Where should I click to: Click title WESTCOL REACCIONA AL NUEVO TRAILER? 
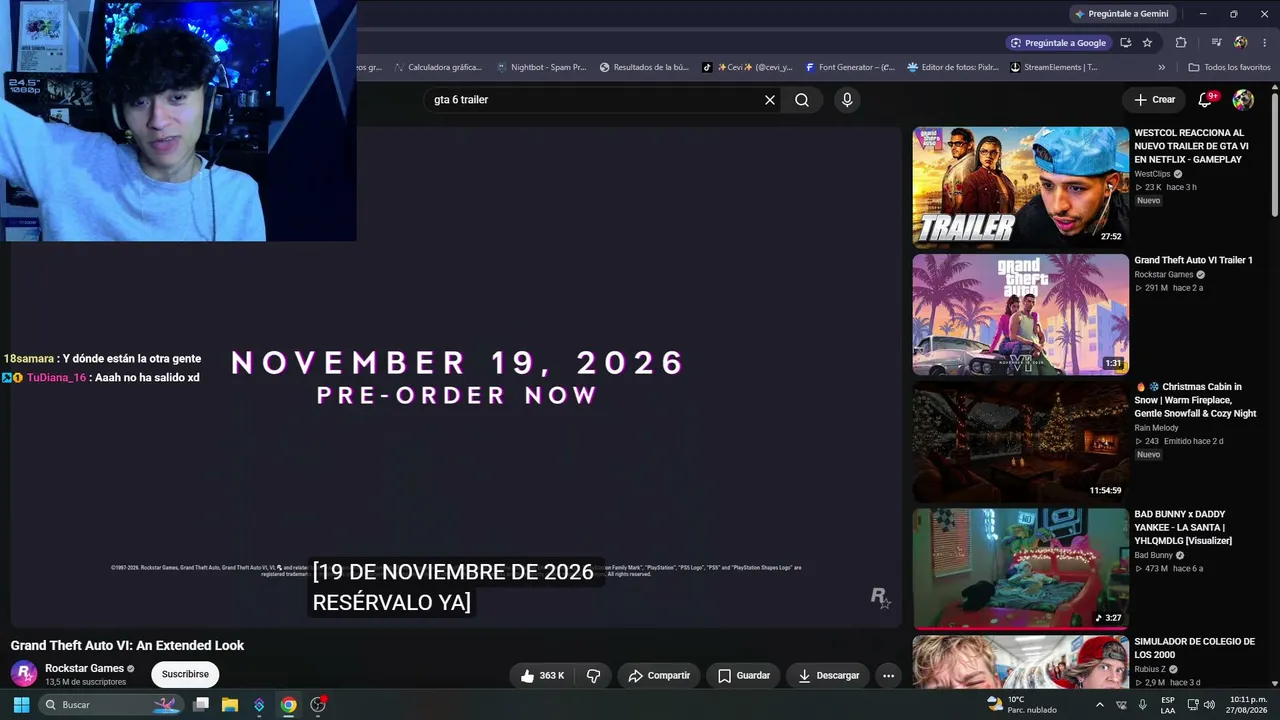coord(1191,146)
